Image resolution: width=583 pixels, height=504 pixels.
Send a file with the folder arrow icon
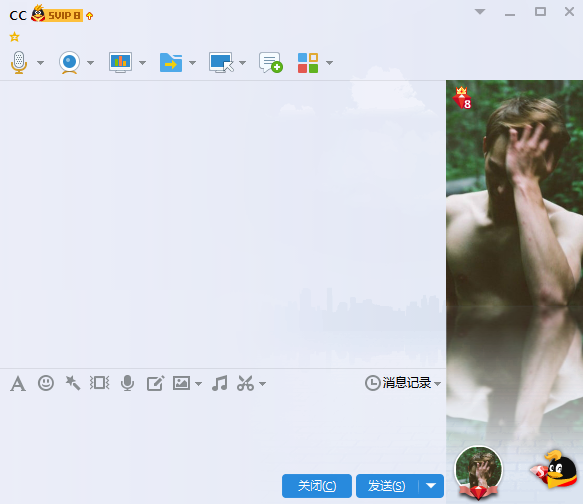171,62
